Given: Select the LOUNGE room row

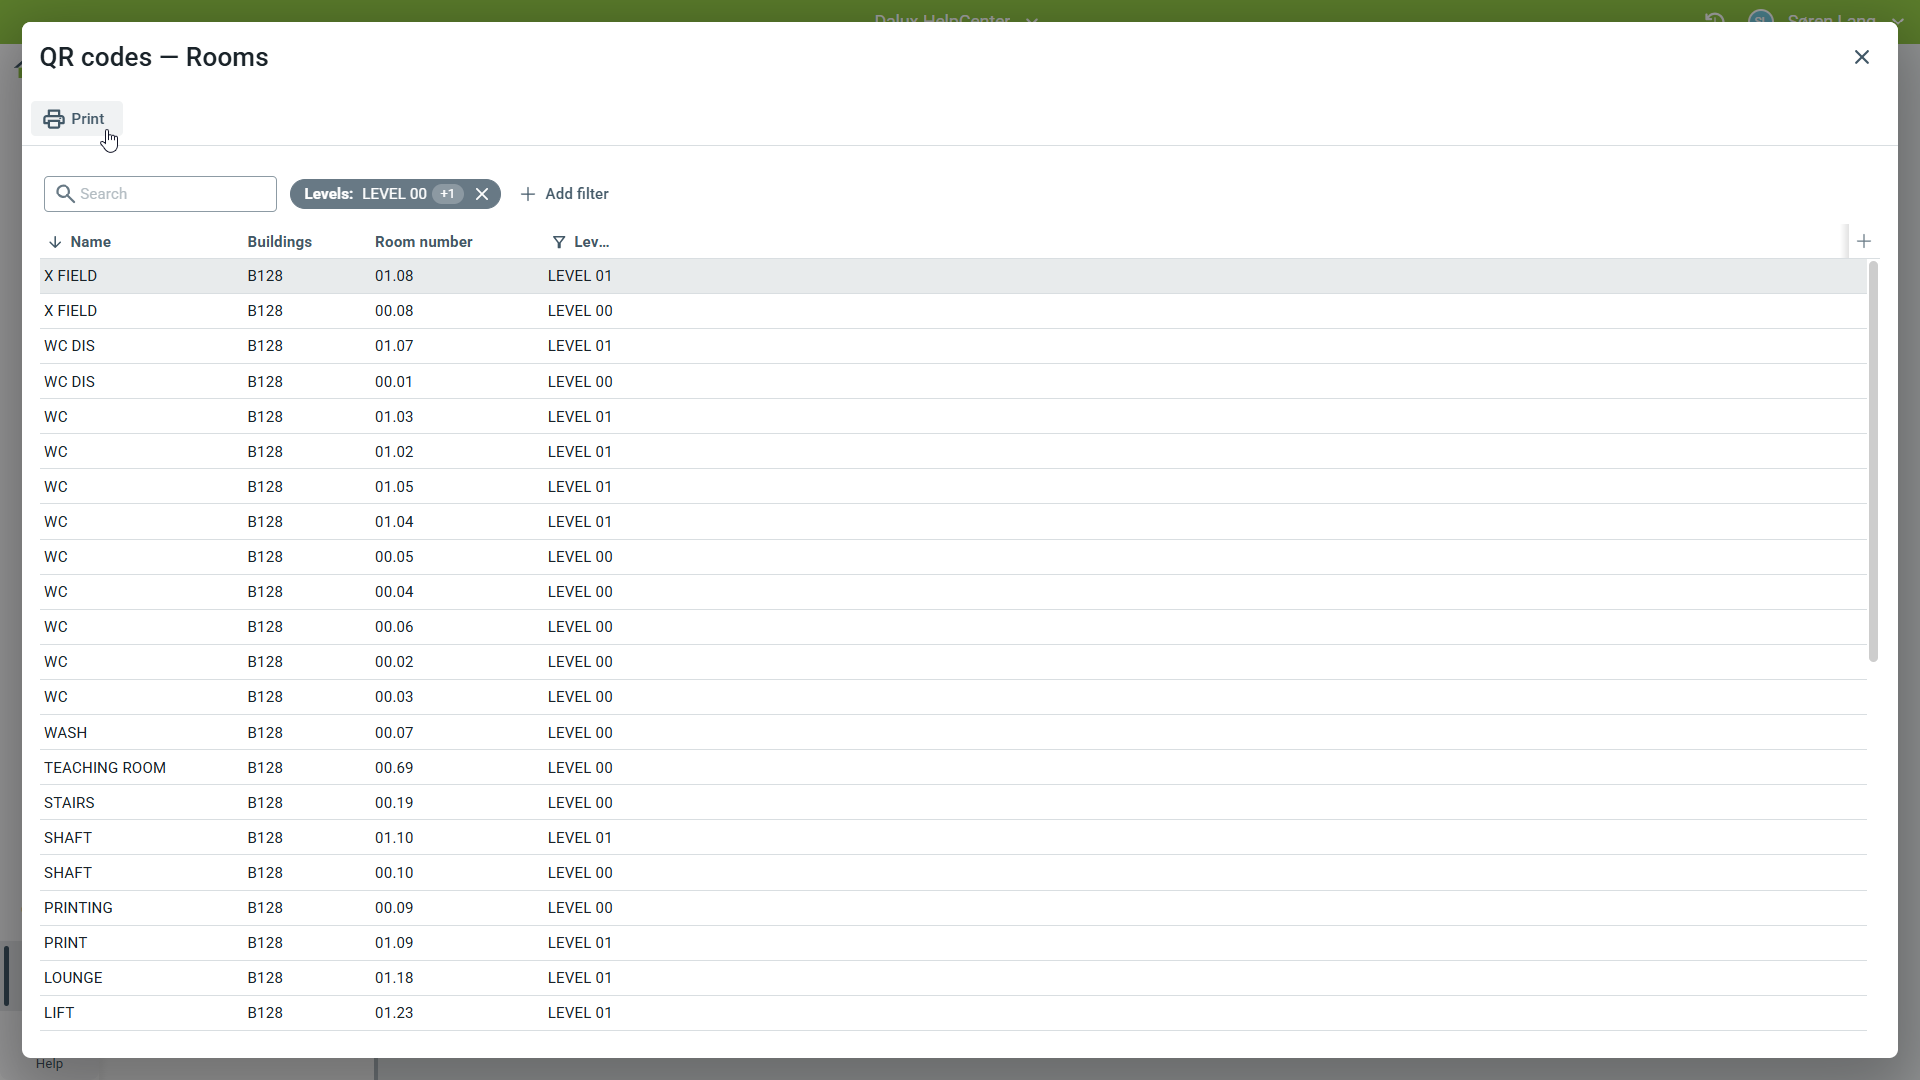Looking at the screenshot, I should click(73, 978).
